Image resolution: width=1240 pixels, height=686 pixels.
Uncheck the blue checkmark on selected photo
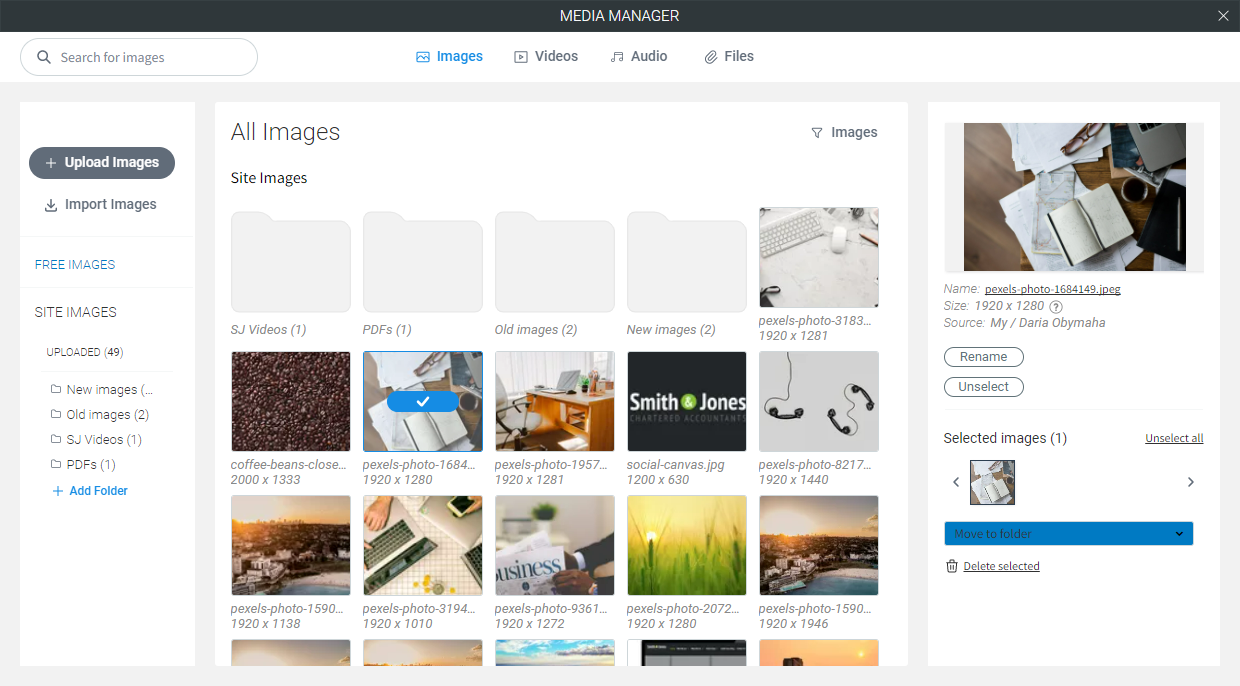[x=423, y=401]
